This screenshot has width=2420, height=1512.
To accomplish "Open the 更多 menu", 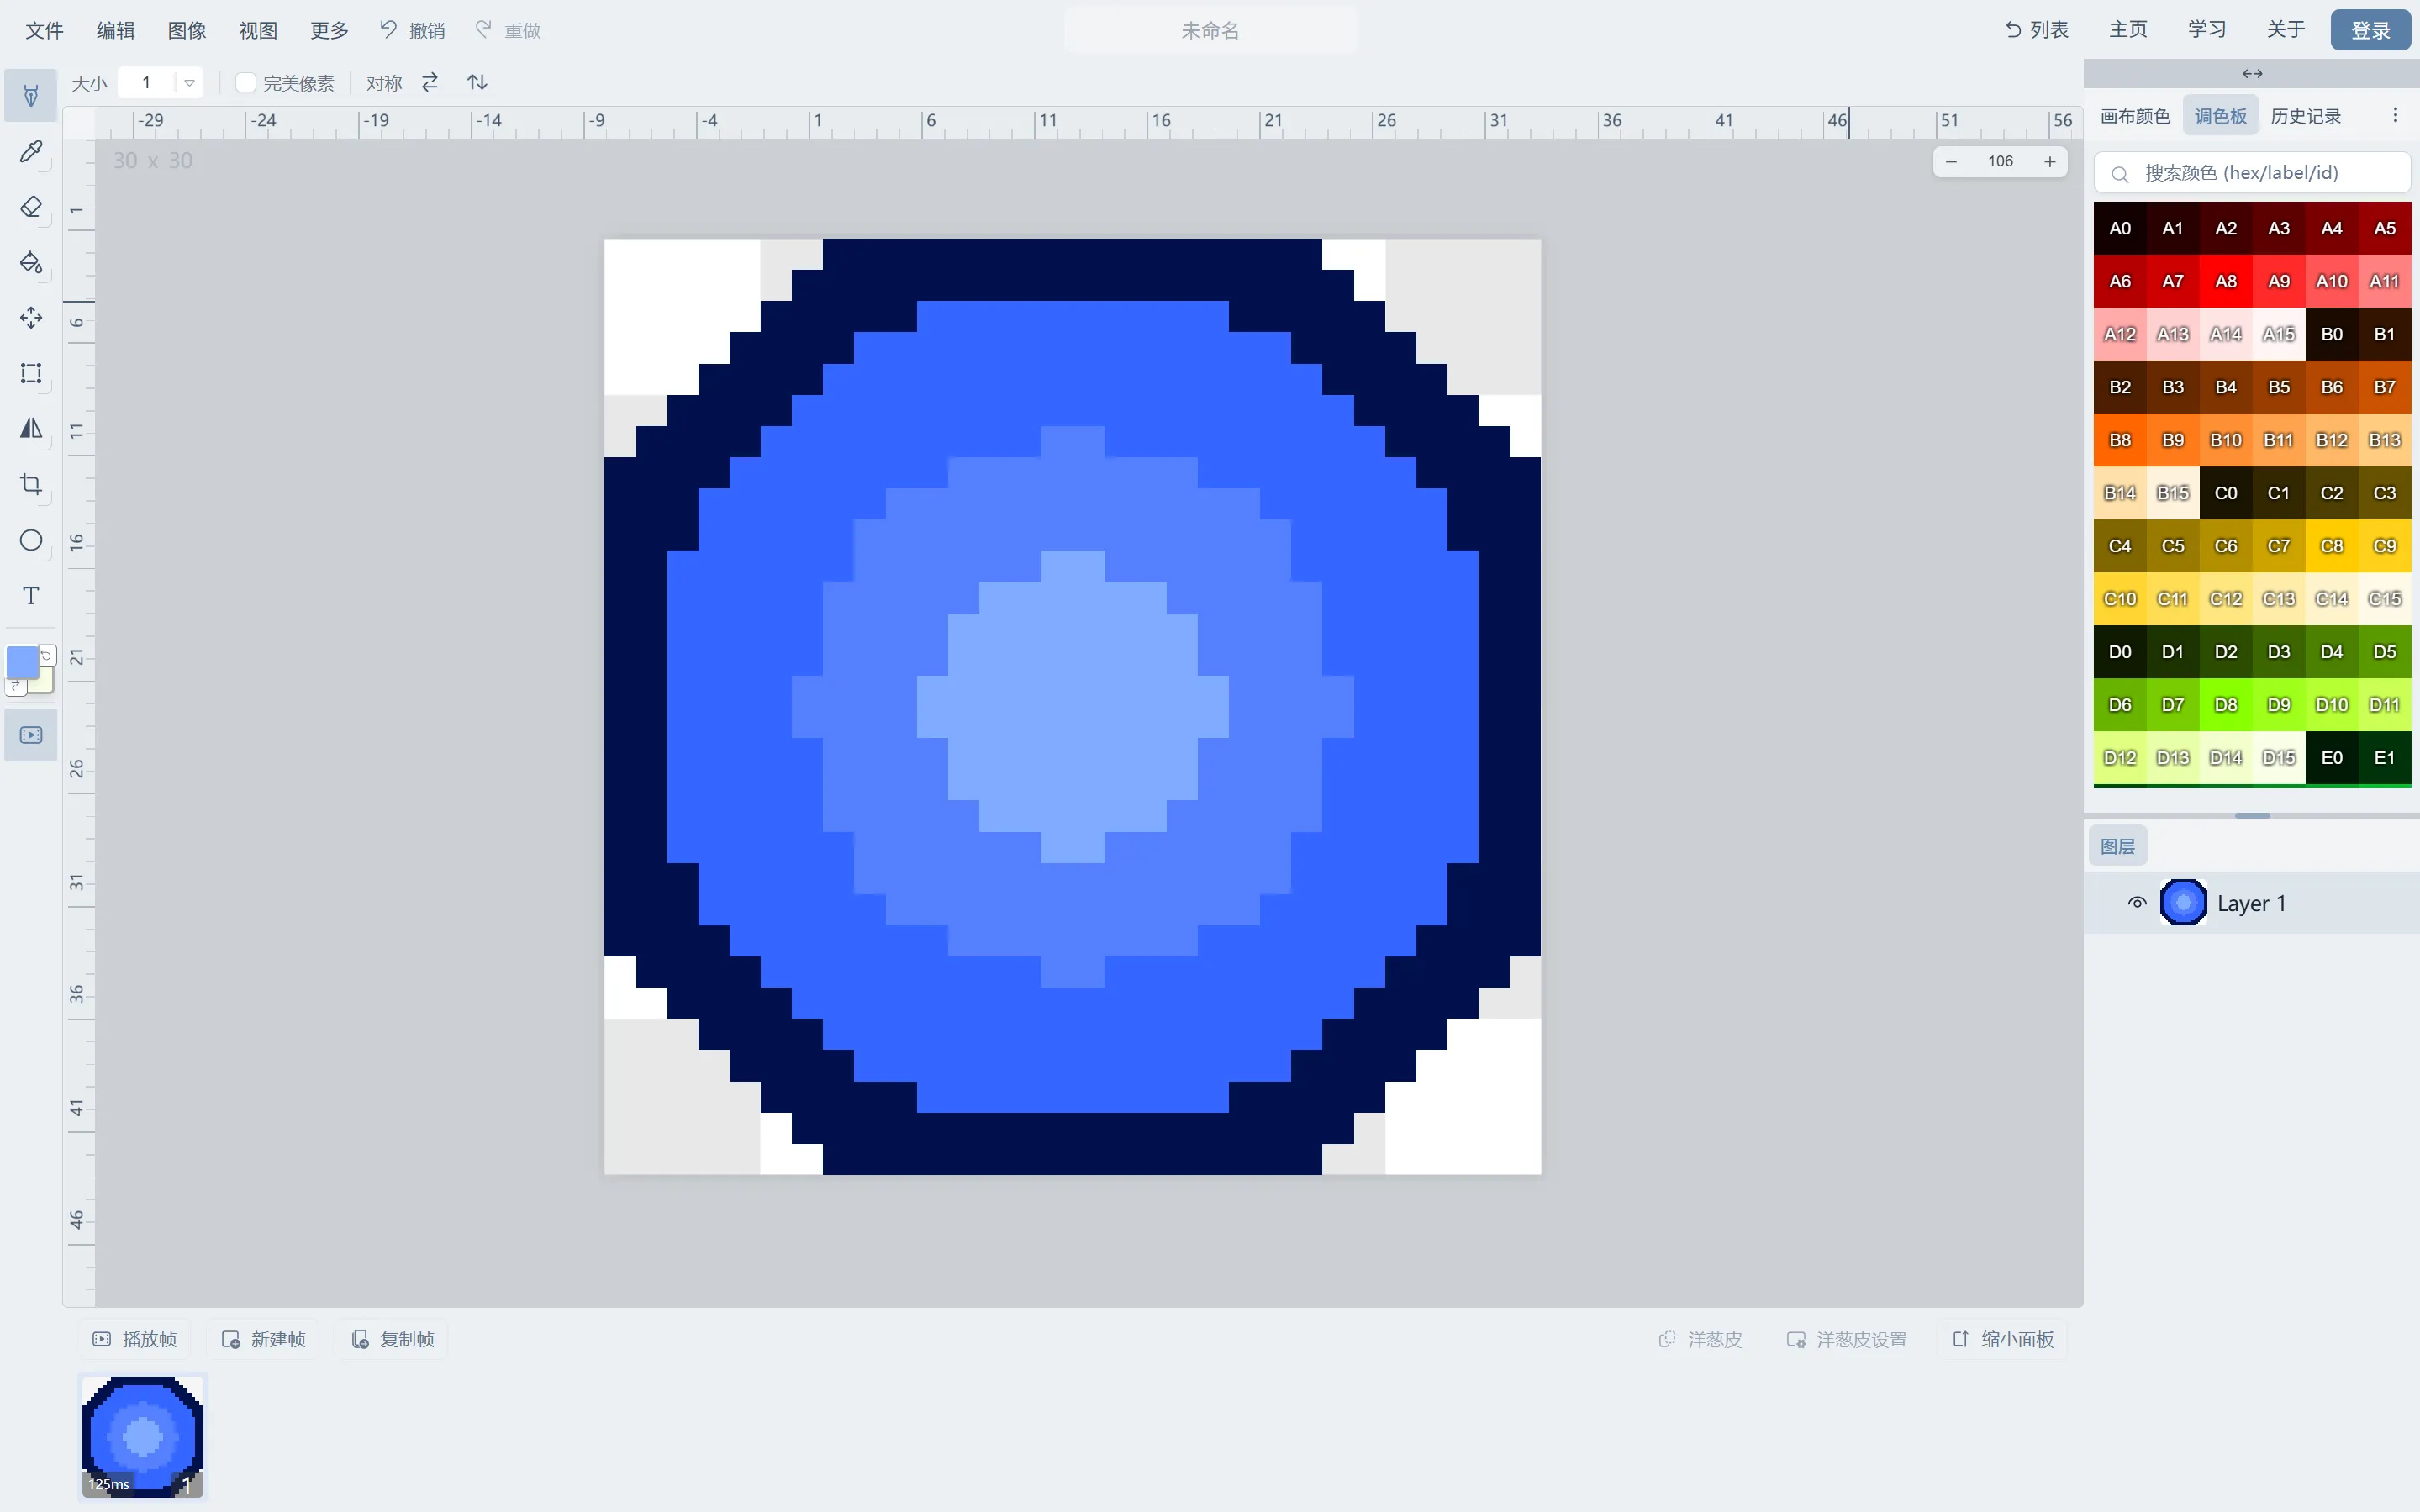I will point(329,30).
